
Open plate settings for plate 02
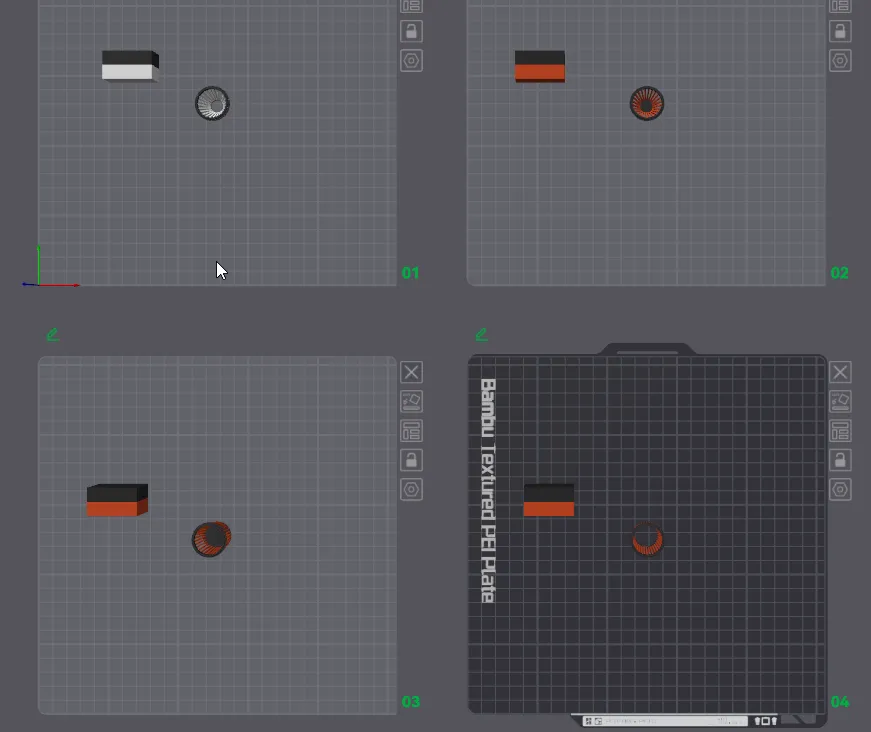[840, 61]
